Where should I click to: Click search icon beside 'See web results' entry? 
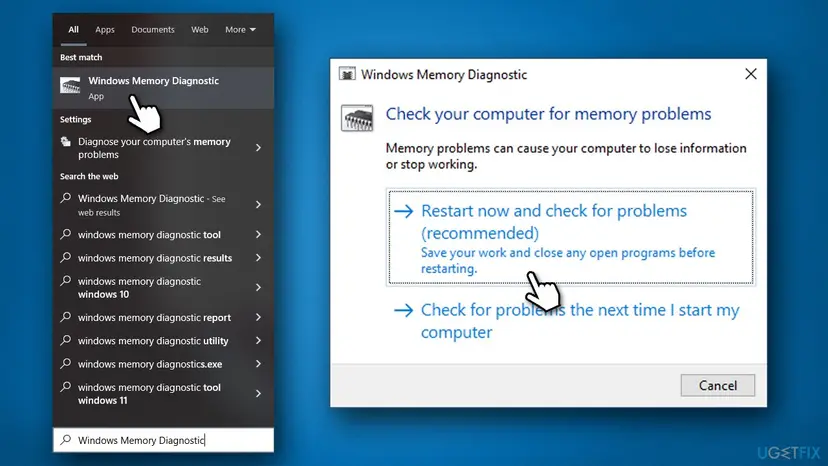coord(65,198)
